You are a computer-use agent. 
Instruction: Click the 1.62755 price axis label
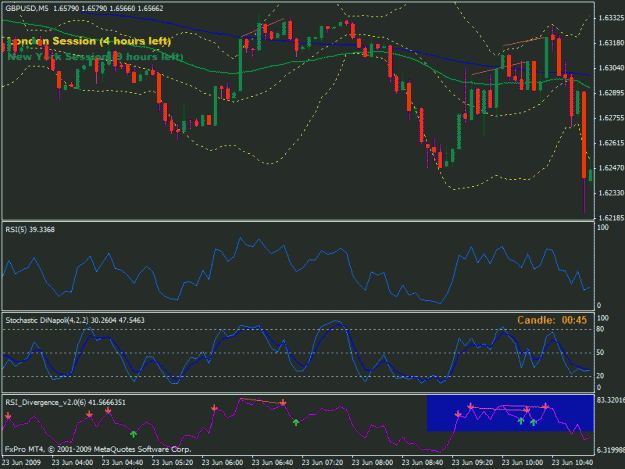click(611, 118)
